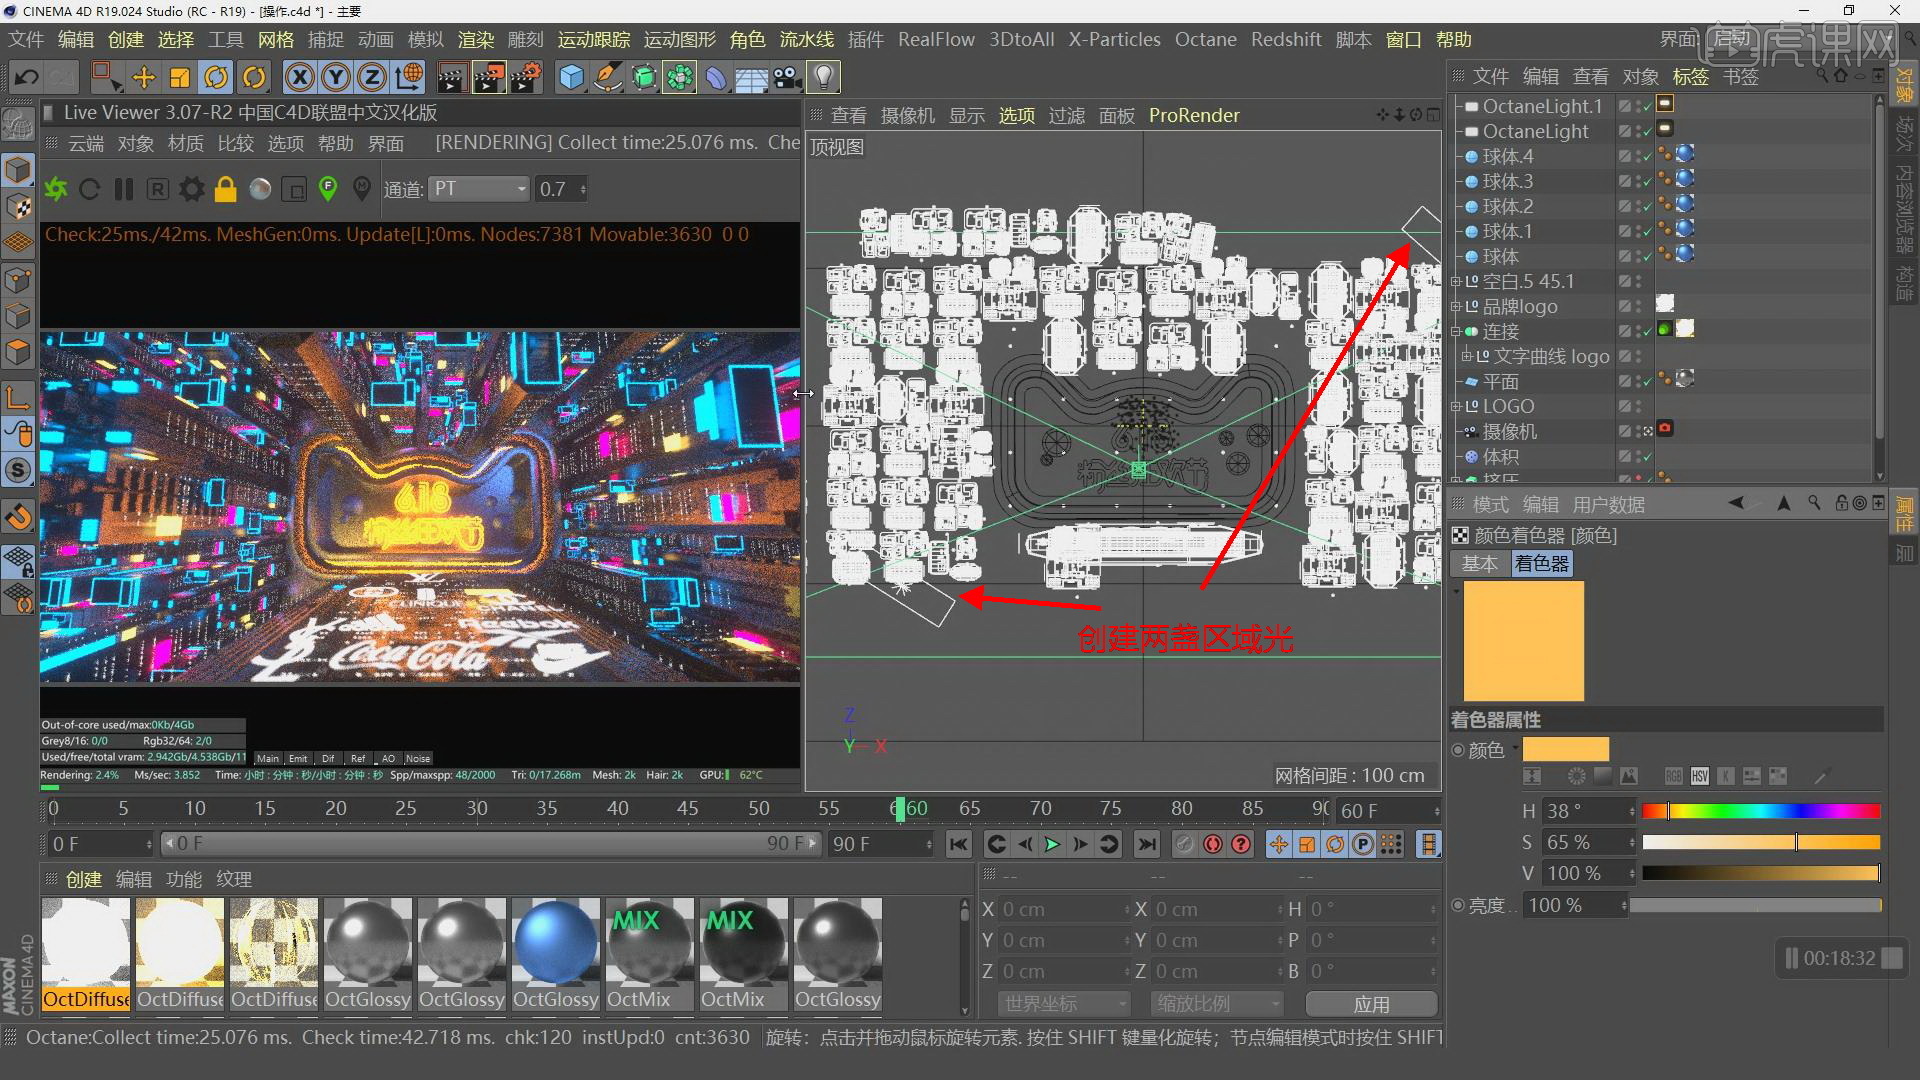Click the 应用 apply button
Screen dimensions: 1920x1080
click(1371, 1004)
